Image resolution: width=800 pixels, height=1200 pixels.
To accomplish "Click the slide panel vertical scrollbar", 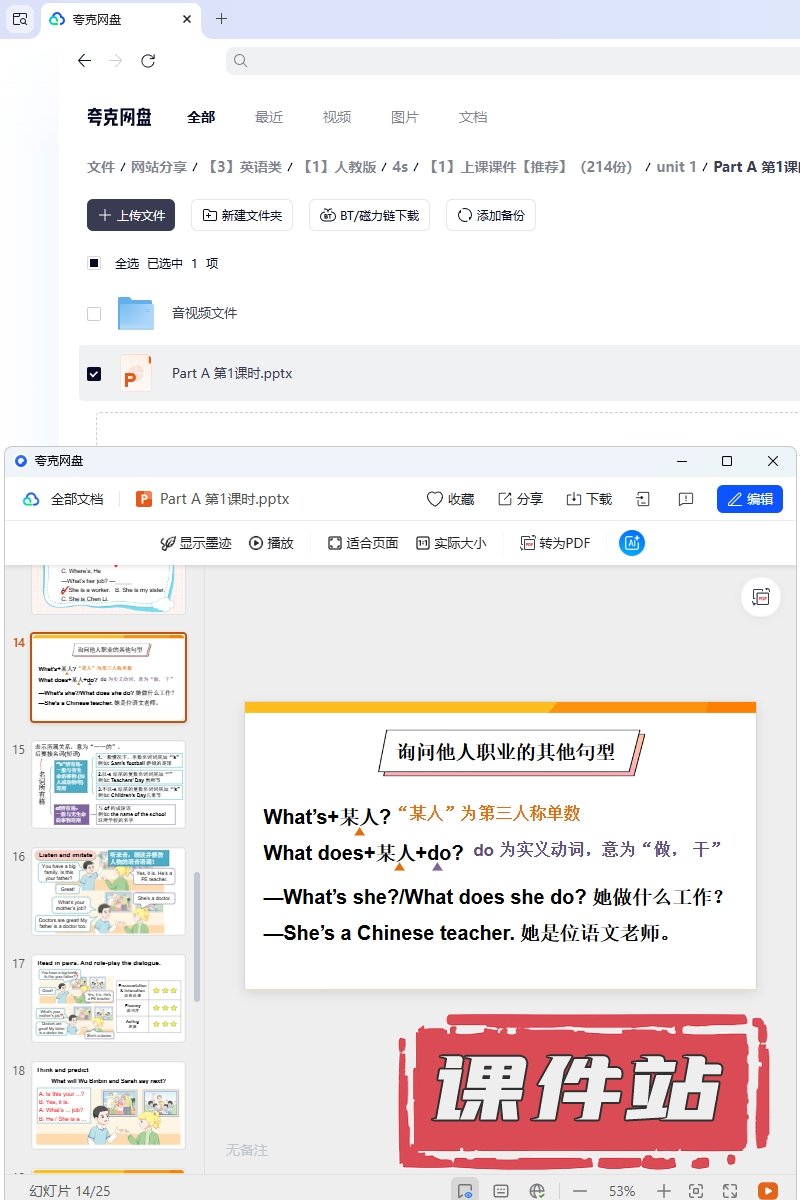I will pos(197,935).
